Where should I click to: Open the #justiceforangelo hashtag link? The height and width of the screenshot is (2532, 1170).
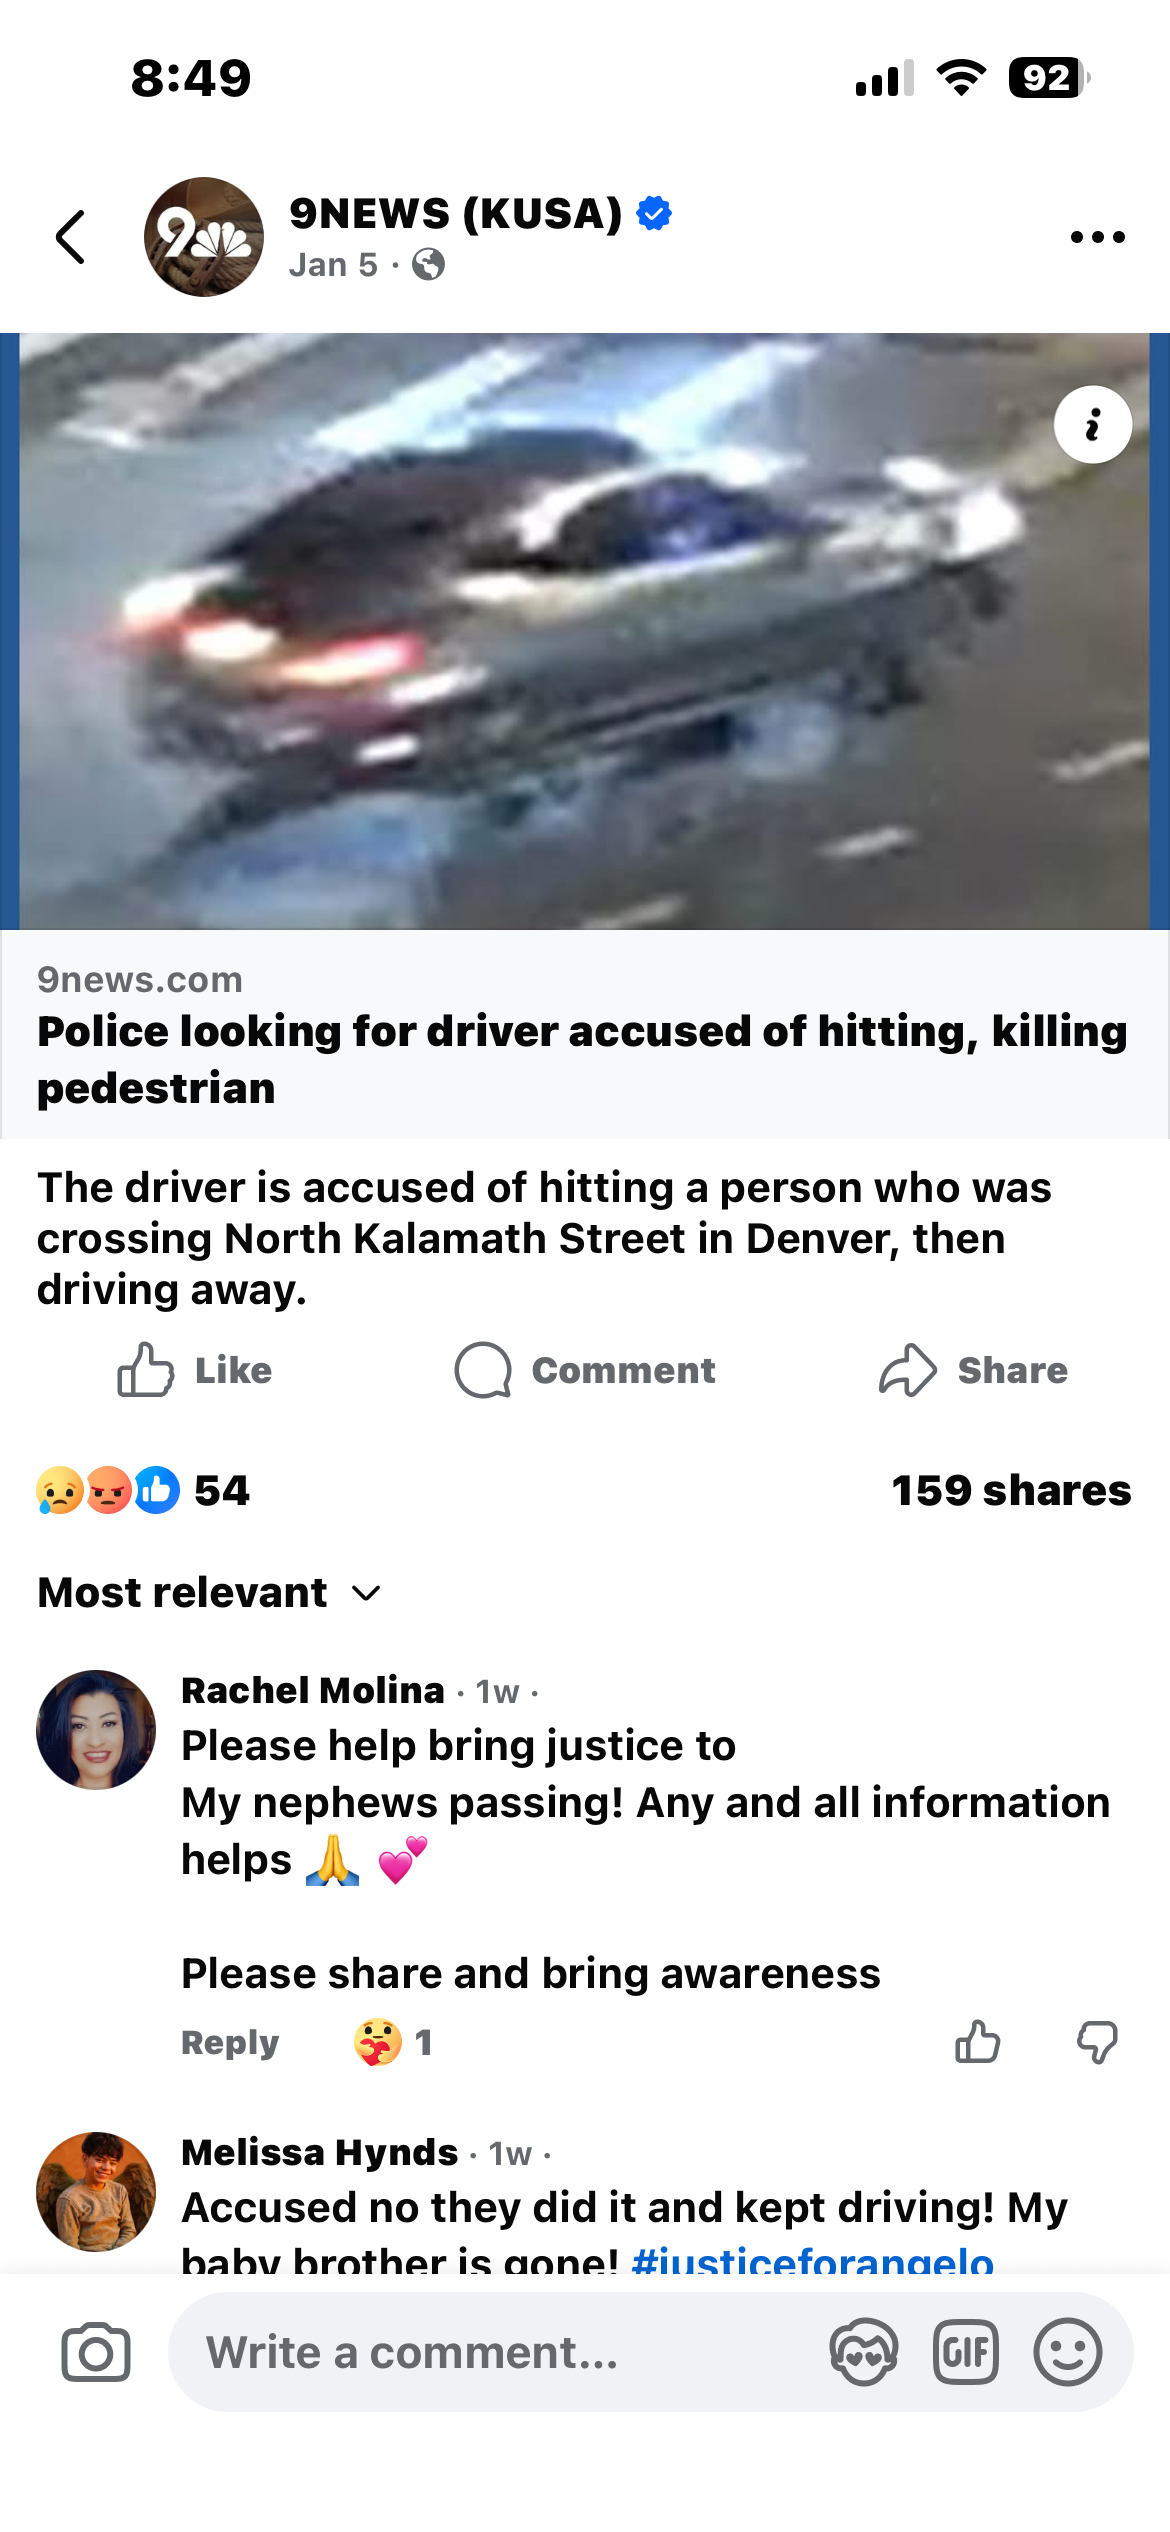pyautogui.click(x=813, y=2258)
